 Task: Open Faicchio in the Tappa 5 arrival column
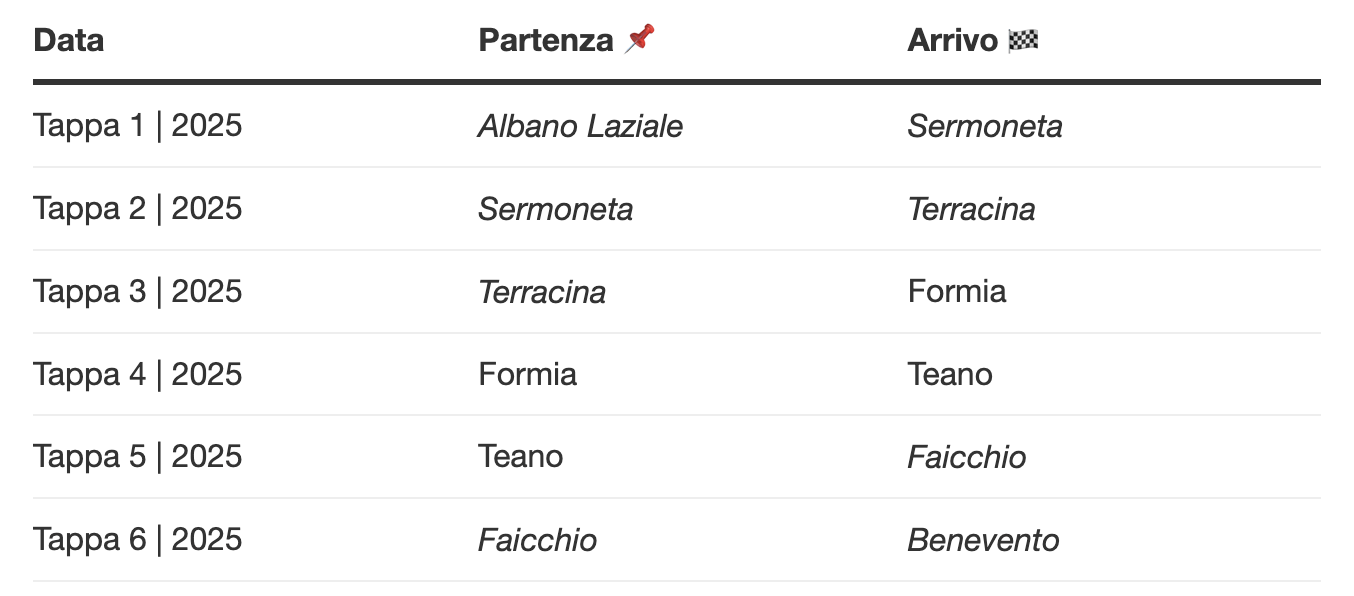pyautogui.click(x=966, y=457)
